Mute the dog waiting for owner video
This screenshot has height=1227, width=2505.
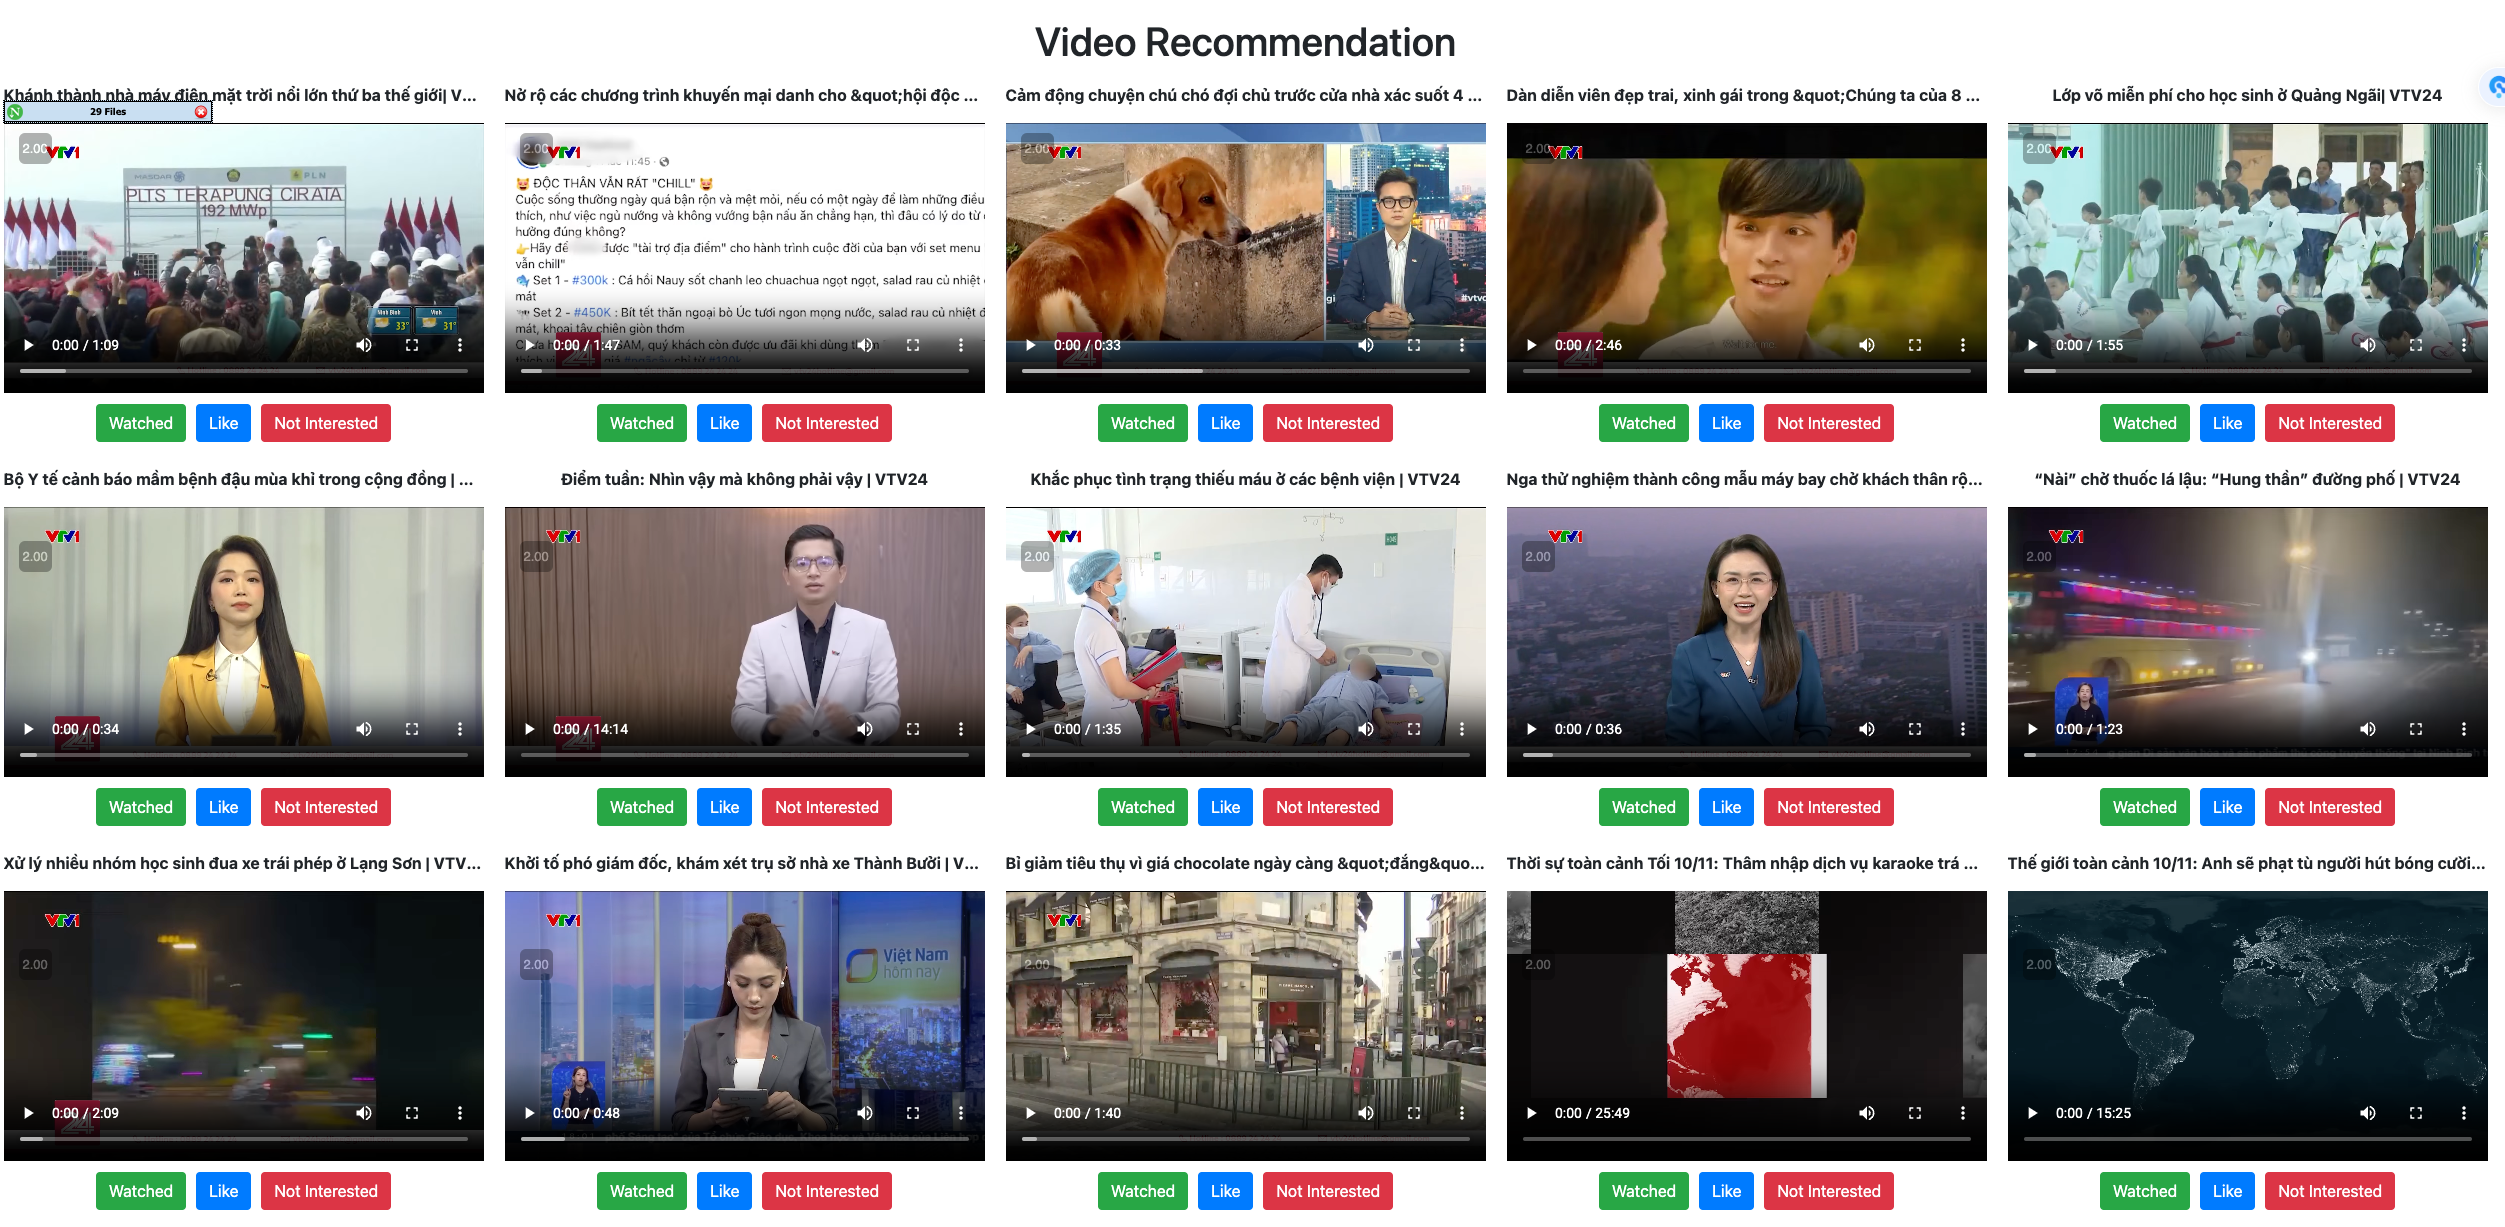1365,345
